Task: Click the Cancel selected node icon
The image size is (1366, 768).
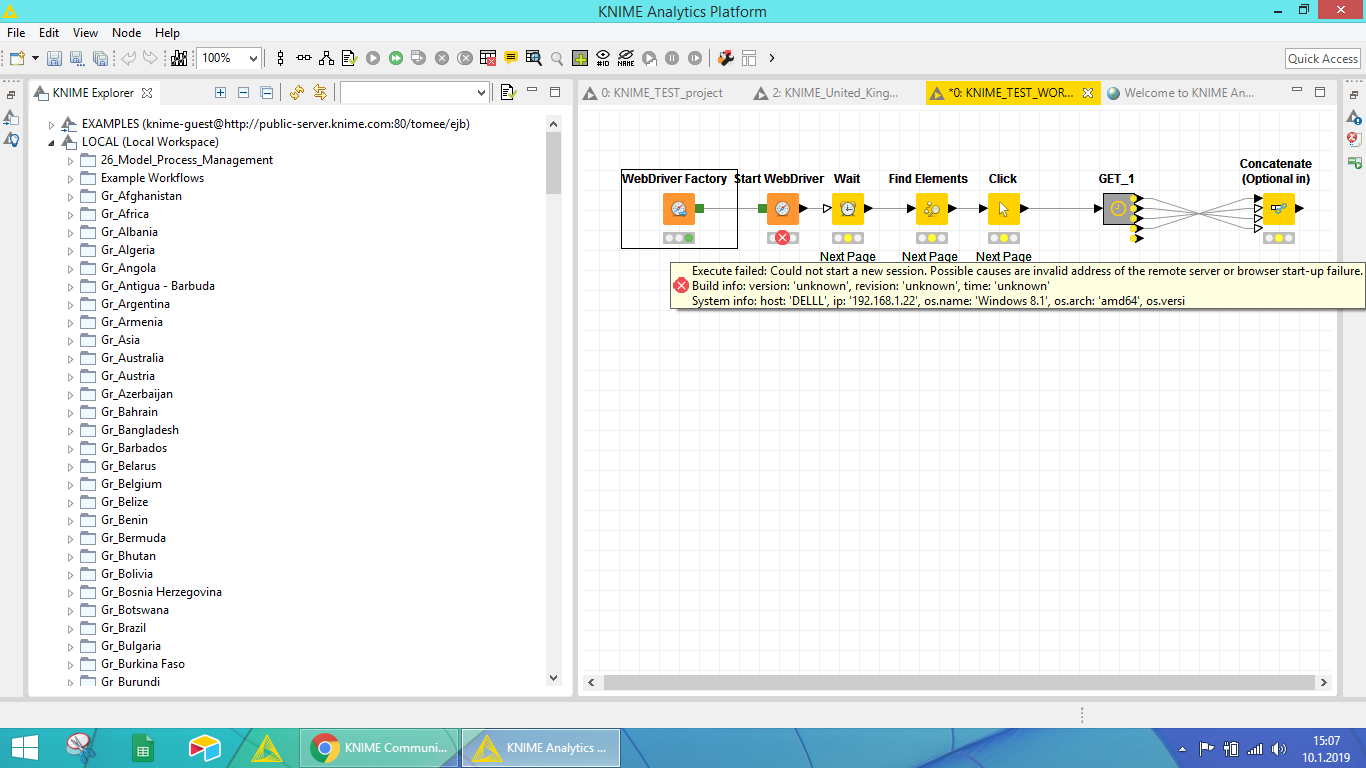Action: (442, 58)
